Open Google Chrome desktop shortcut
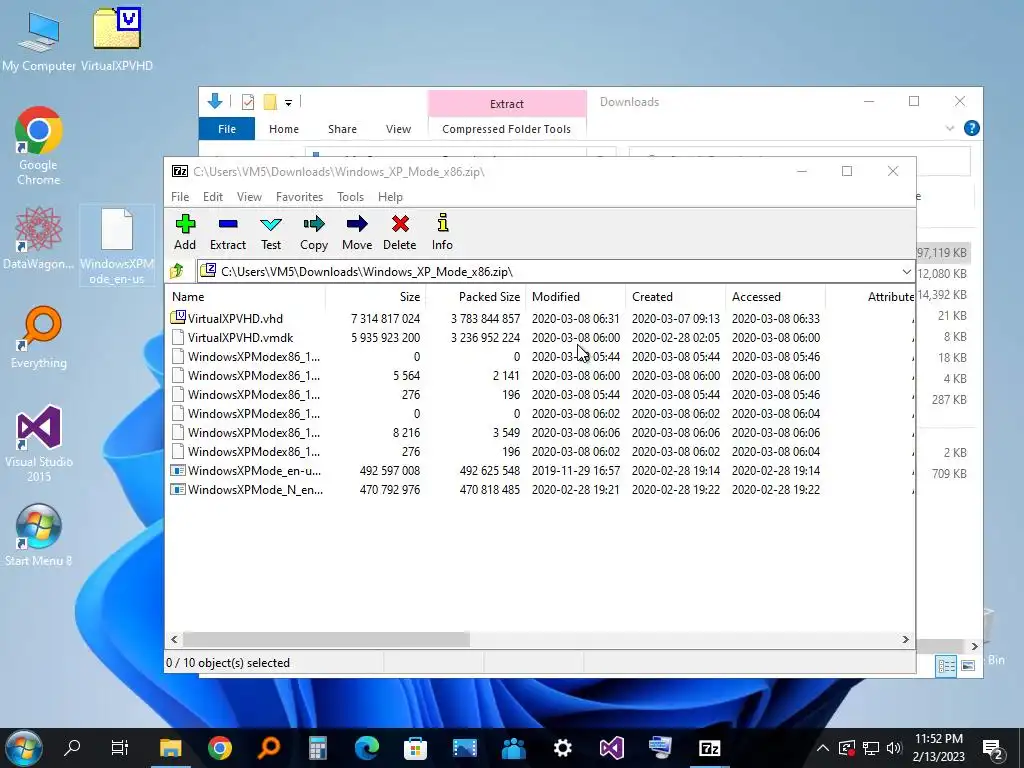Viewport: 1024px width, 768px height. coord(39,146)
